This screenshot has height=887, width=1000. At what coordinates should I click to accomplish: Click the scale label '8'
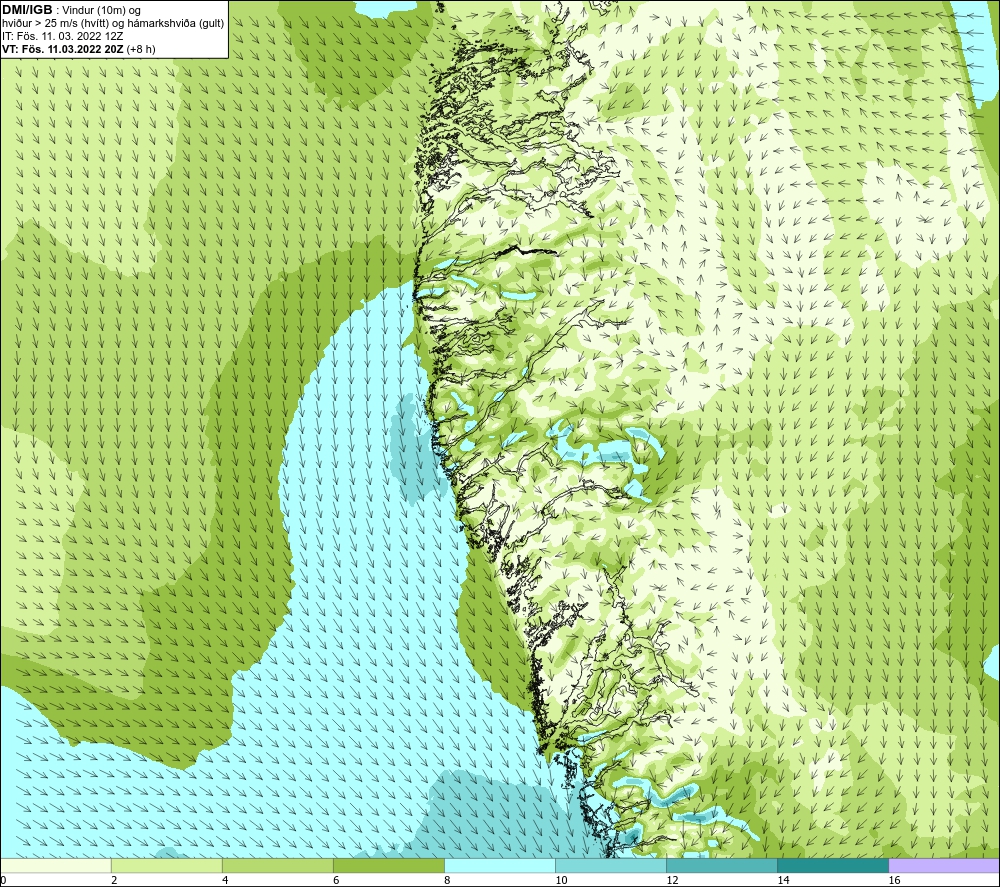pyautogui.click(x=447, y=881)
